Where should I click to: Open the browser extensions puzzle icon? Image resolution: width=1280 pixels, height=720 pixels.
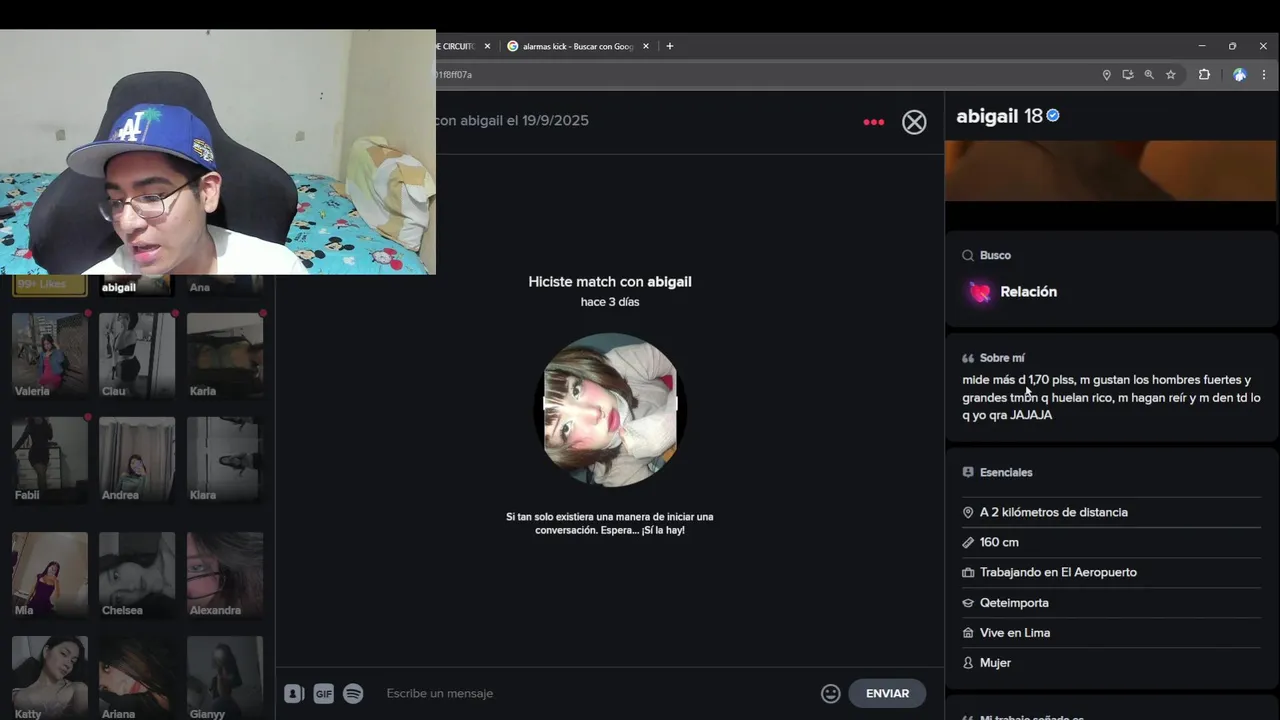(x=1204, y=75)
